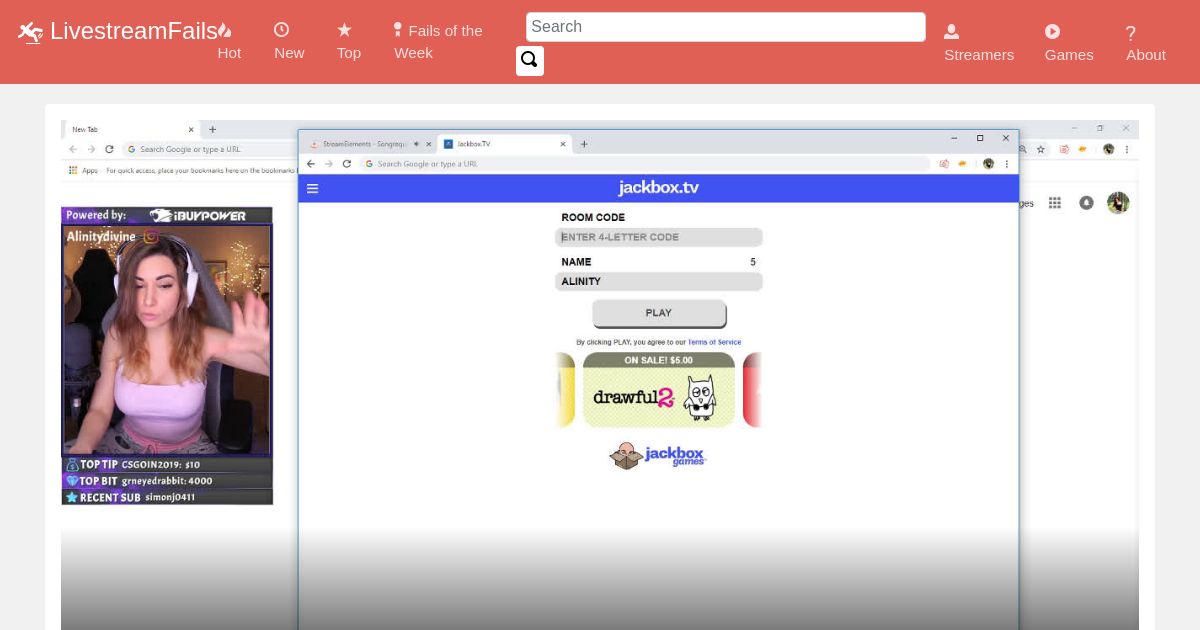
Task: Click reload in the front Chrome window
Action: (346, 164)
